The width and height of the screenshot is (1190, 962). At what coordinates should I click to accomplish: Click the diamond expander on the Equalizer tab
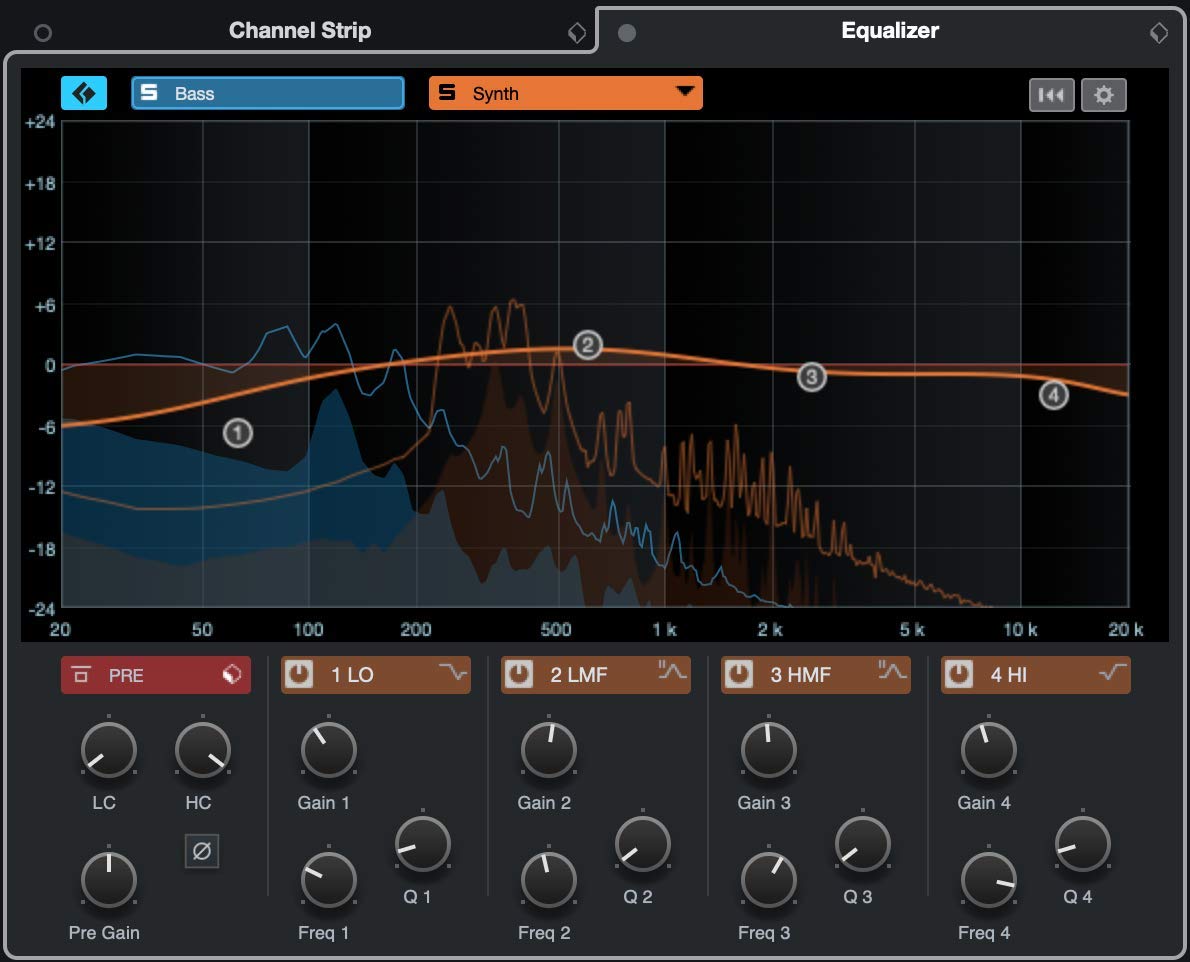click(1158, 32)
